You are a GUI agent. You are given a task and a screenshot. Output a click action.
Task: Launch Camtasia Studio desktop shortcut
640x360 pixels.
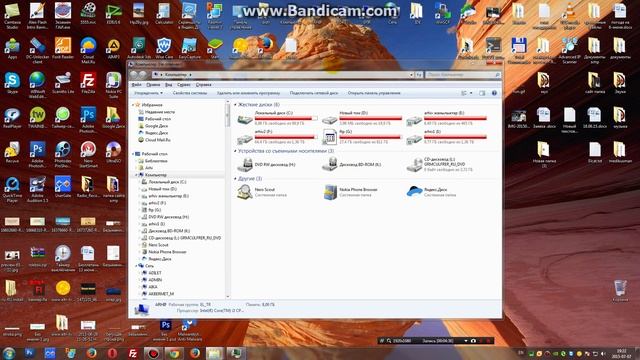[x=12, y=16]
